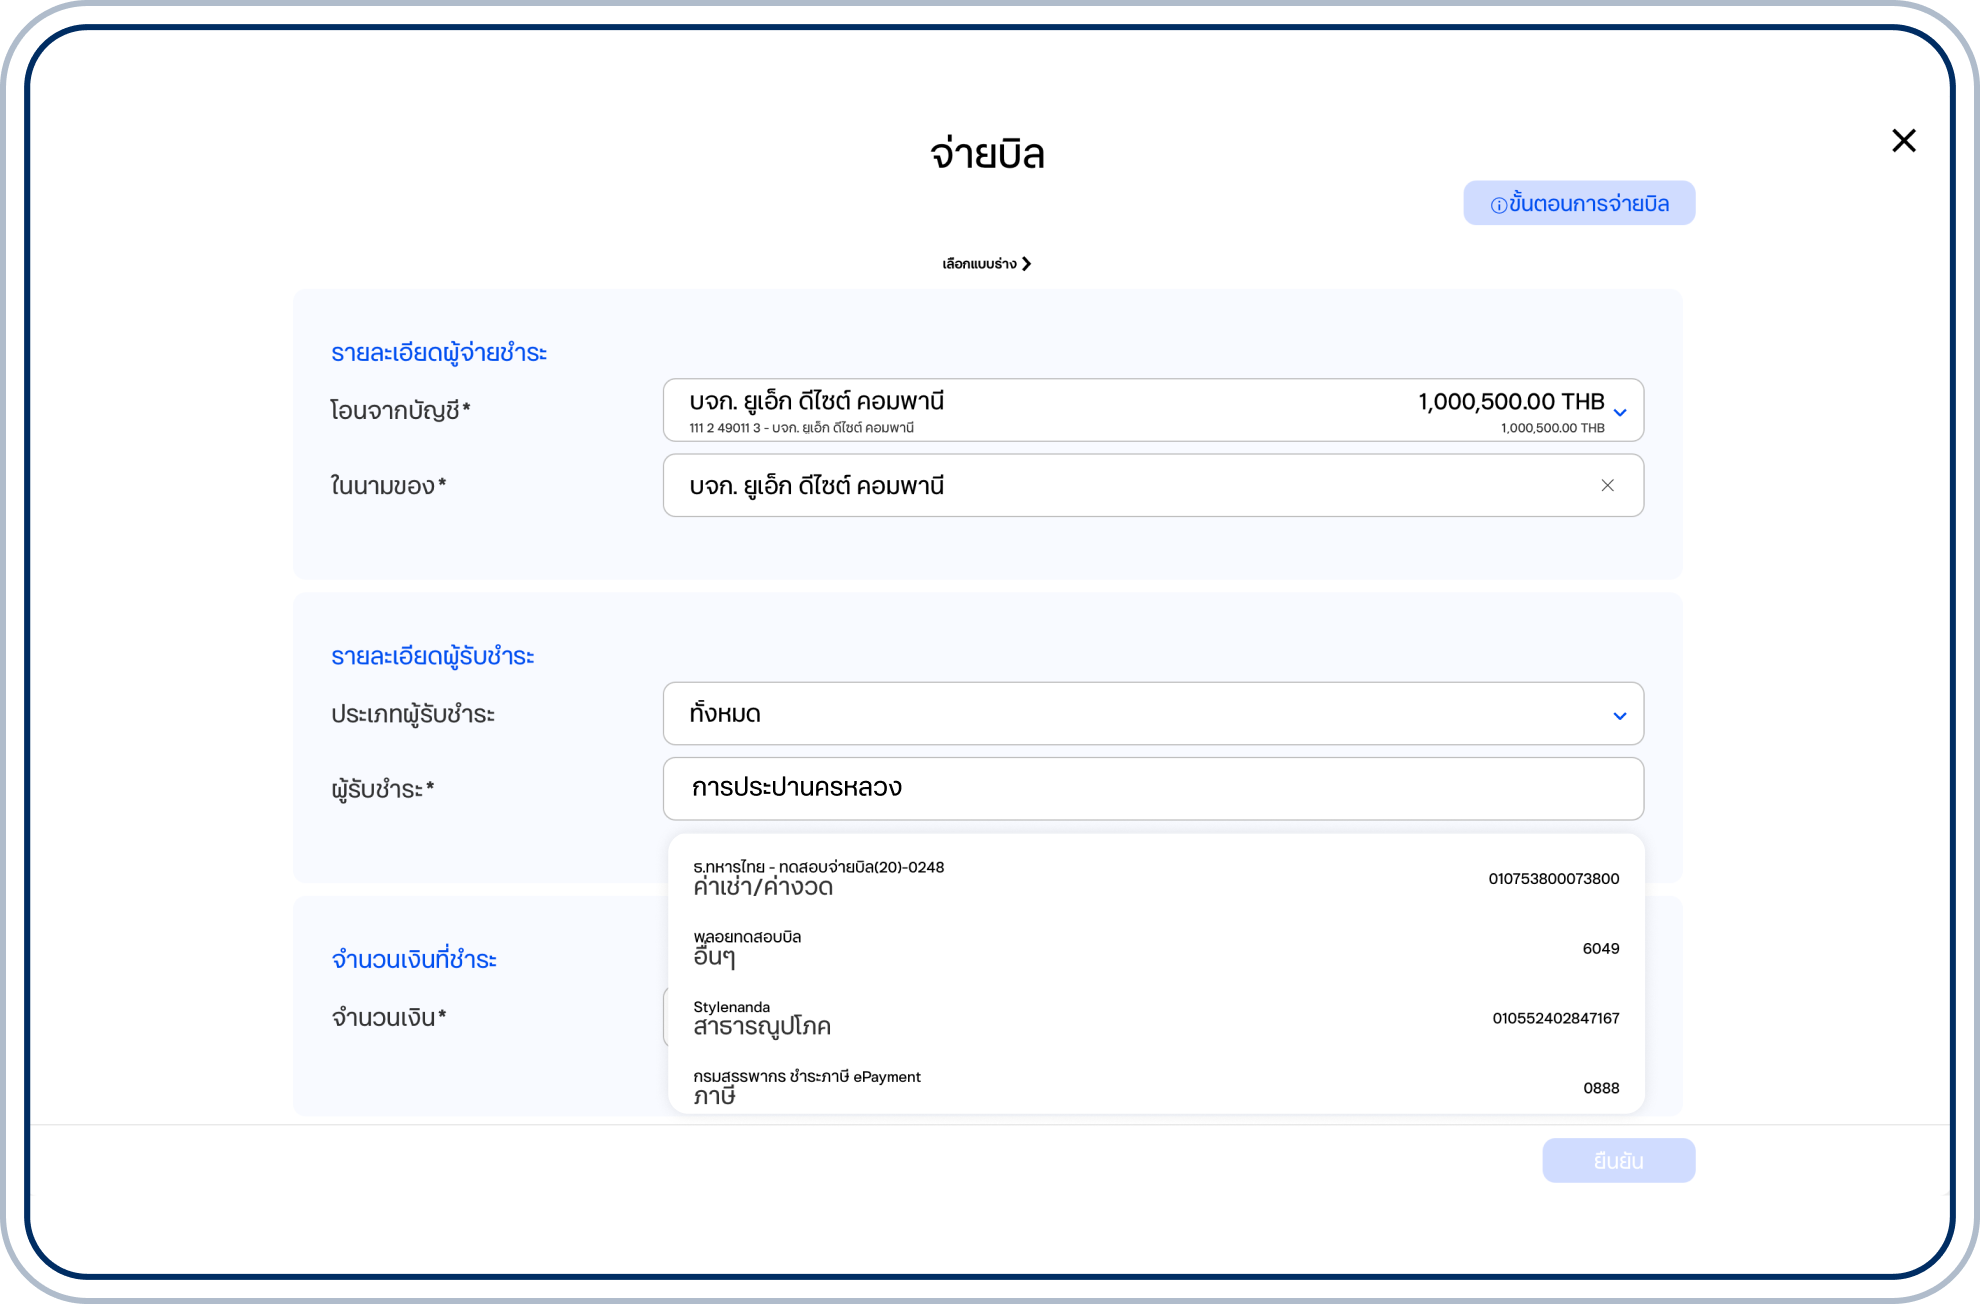This screenshot has width=1980, height=1304.
Task: Click biller code 010552402847167
Action: (1555, 1018)
